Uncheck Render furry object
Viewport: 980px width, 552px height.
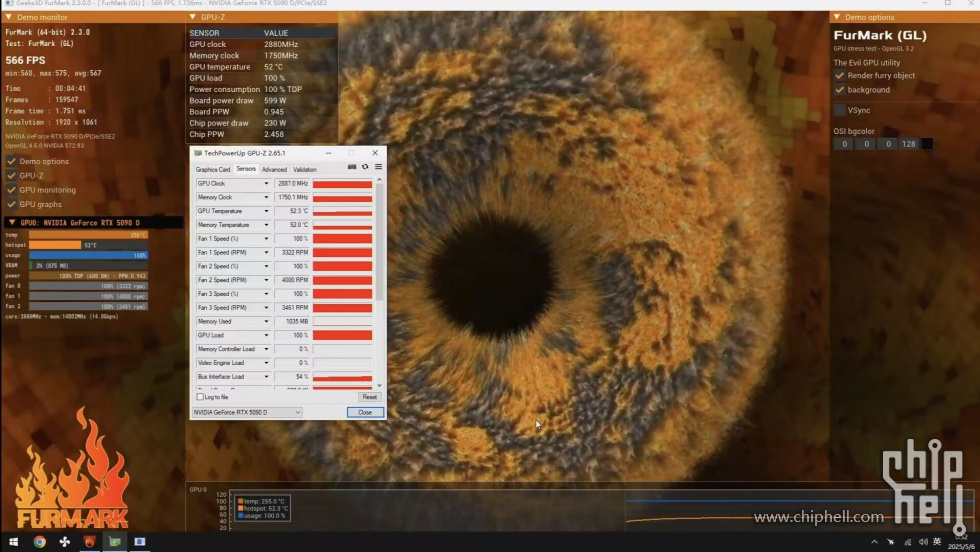pyautogui.click(x=839, y=76)
